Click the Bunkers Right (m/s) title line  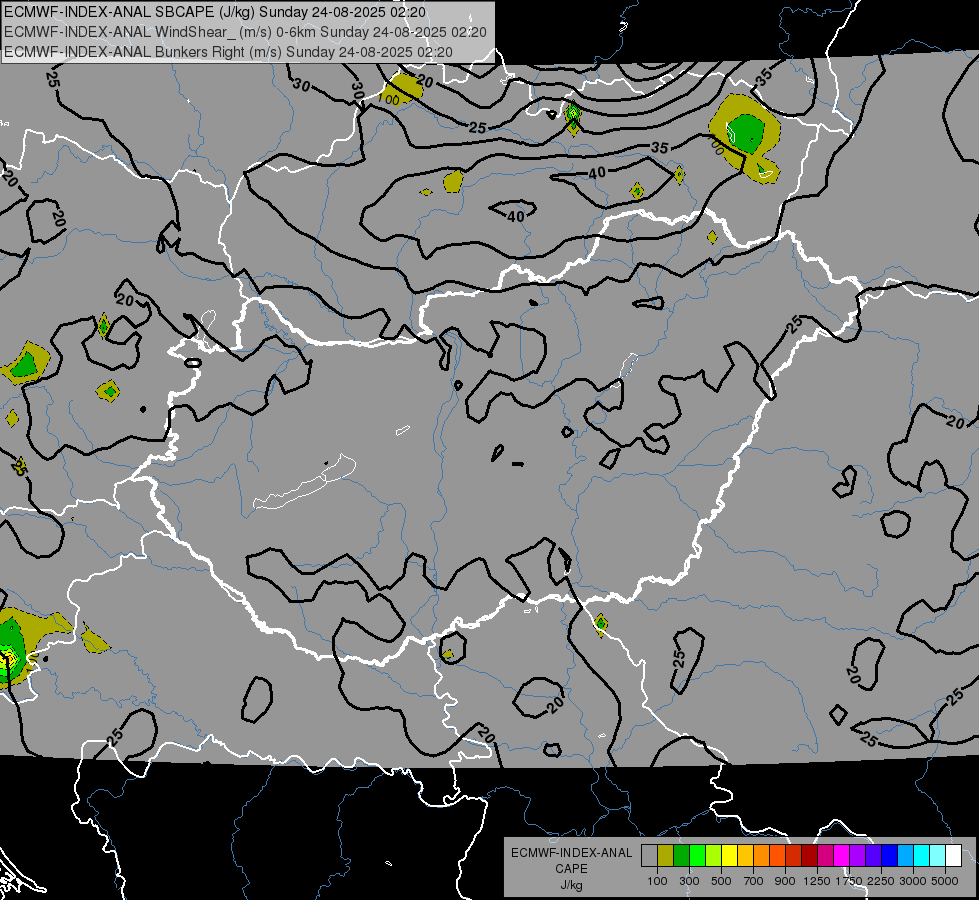pos(228,52)
